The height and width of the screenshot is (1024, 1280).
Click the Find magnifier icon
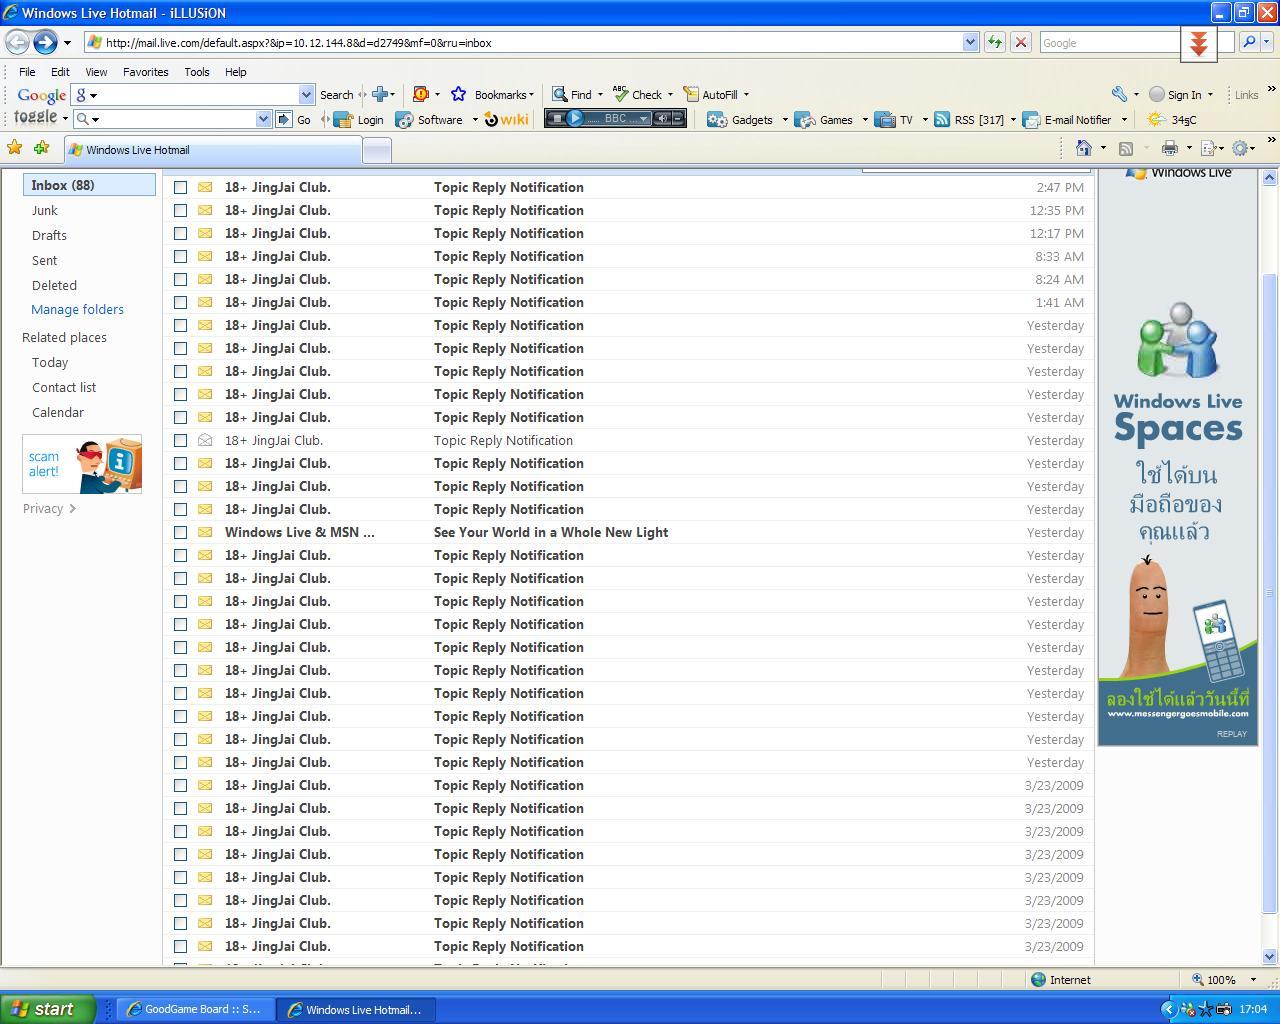(x=560, y=94)
